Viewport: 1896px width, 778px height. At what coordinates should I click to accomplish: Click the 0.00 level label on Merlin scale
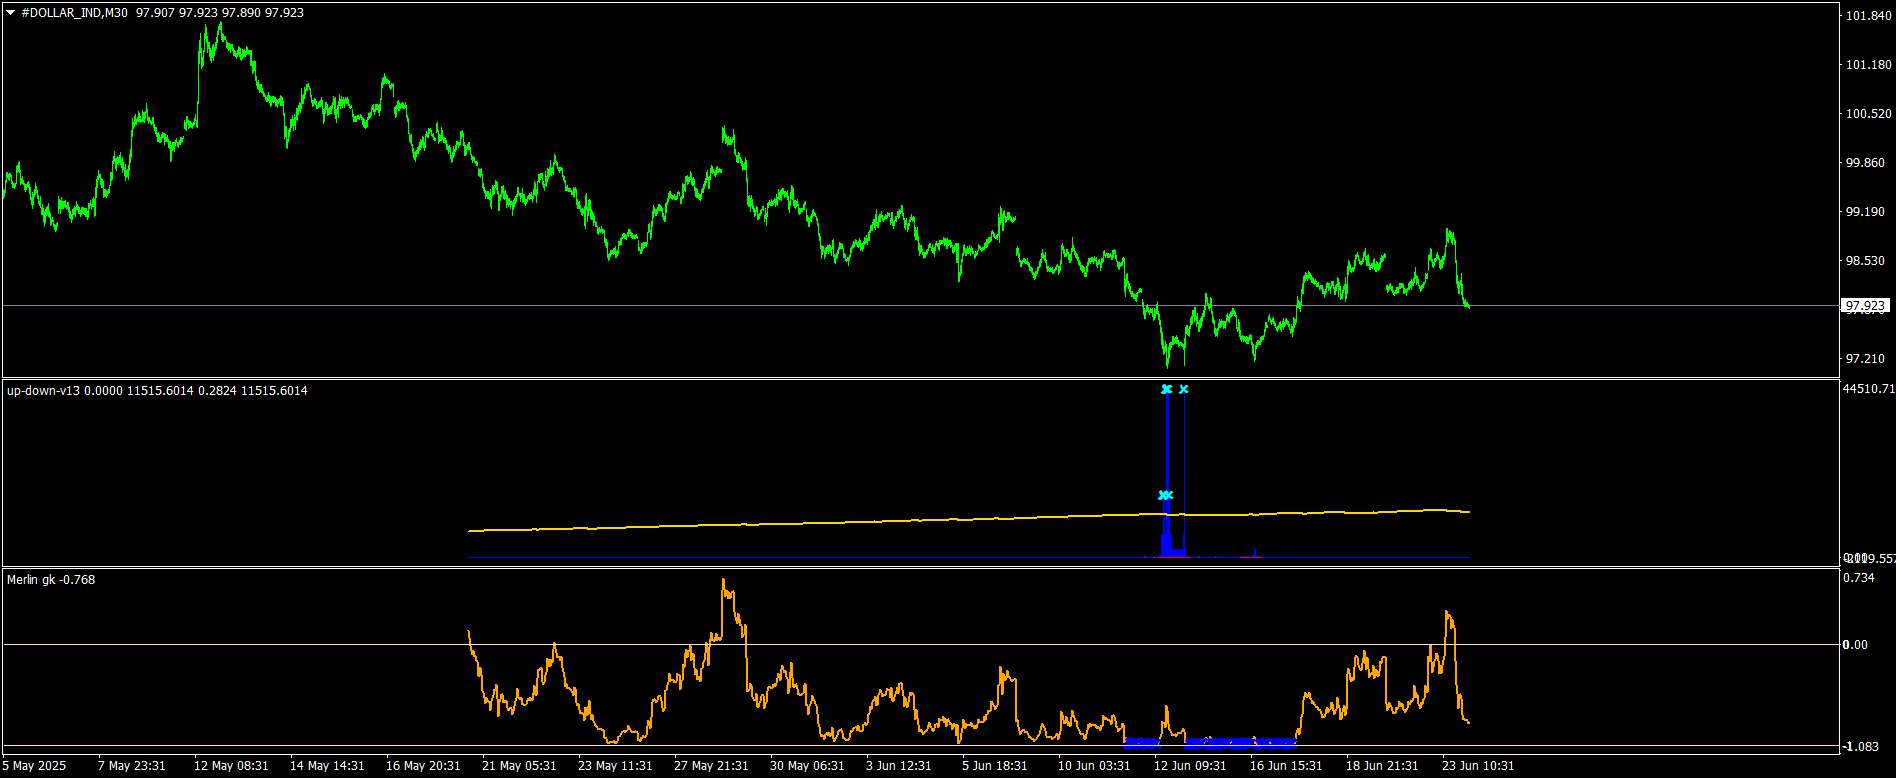1856,645
